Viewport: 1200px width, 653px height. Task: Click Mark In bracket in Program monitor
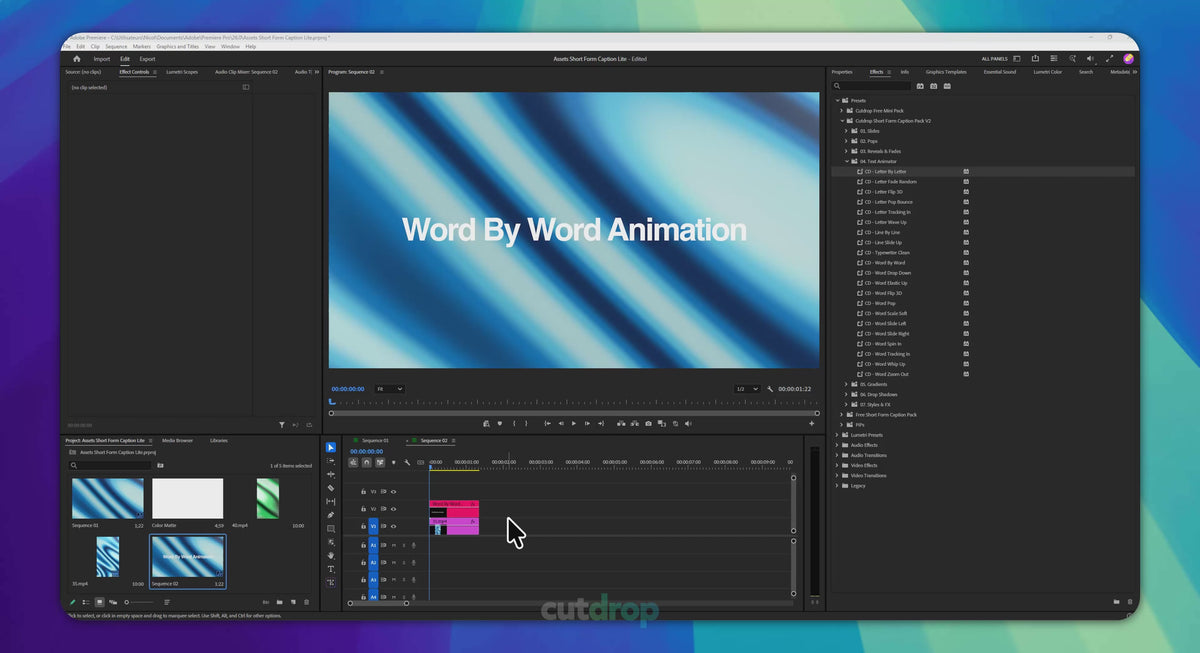click(514, 423)
